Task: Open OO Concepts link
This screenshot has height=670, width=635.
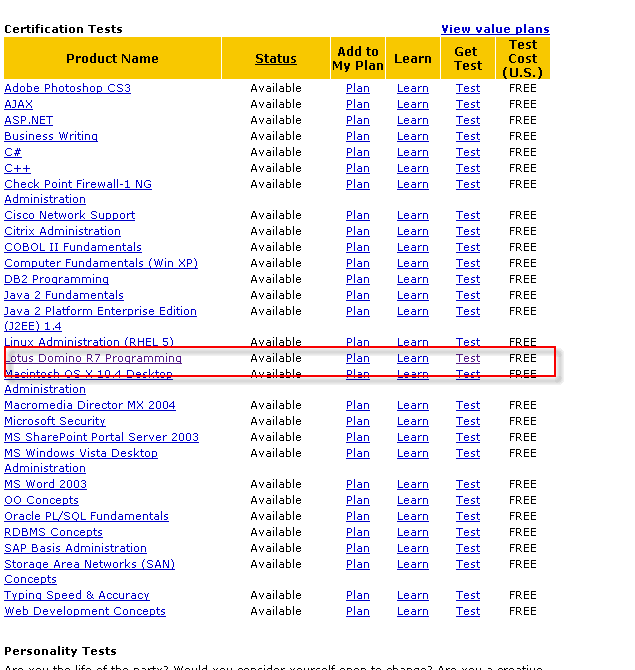Action: 41,500
